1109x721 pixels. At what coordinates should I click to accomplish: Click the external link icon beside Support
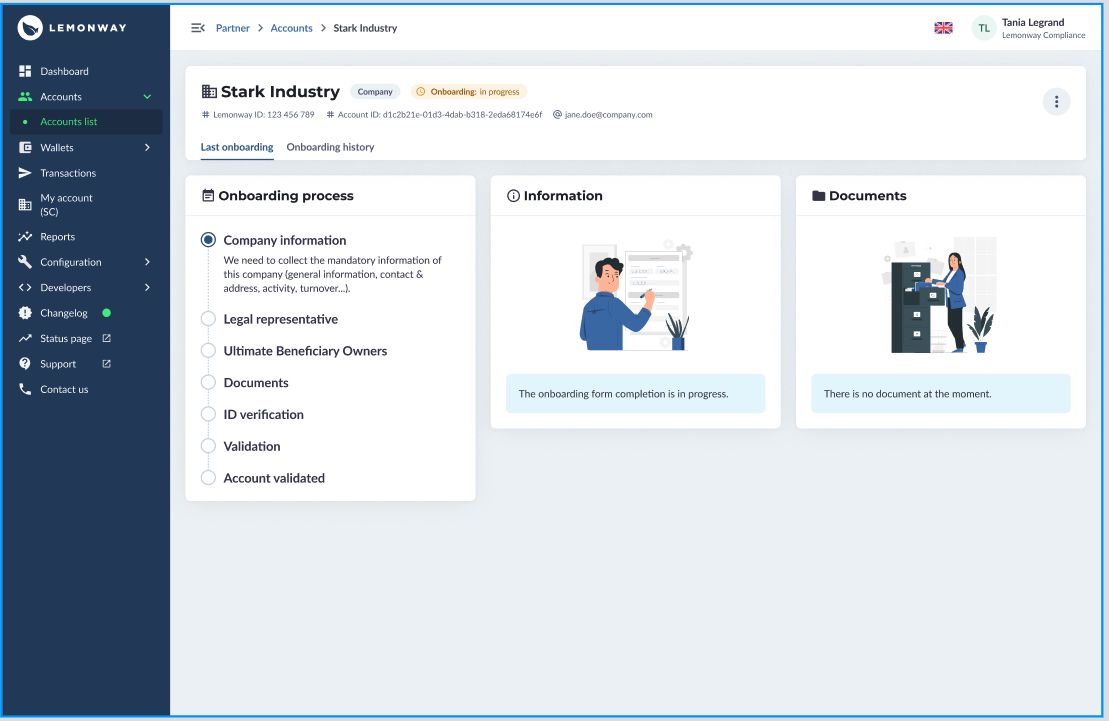107,364
